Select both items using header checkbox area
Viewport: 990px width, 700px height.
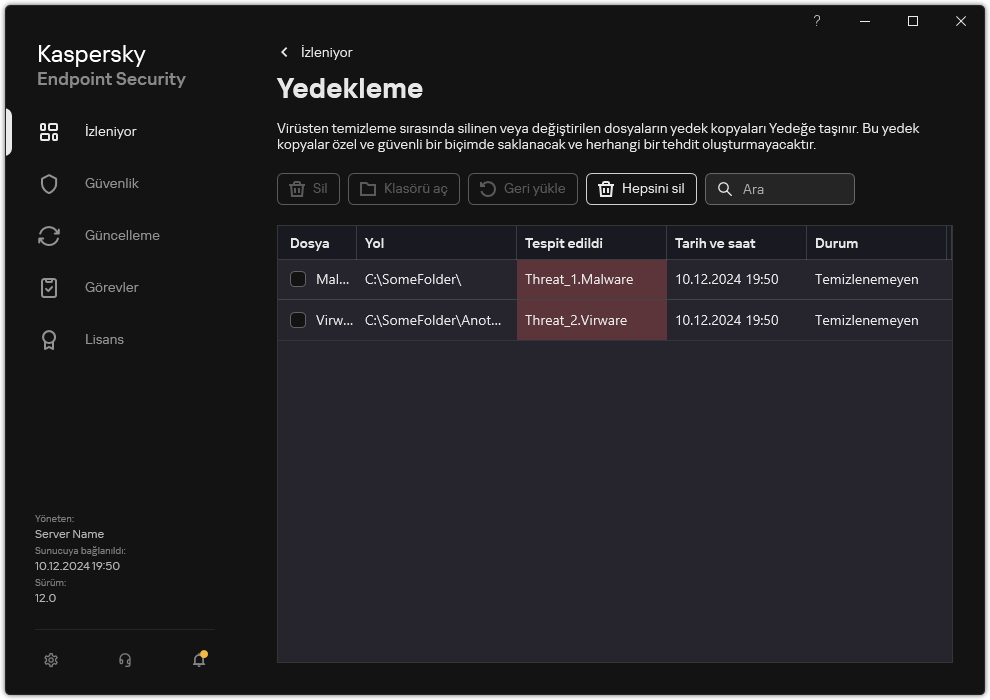pos(297,243)
